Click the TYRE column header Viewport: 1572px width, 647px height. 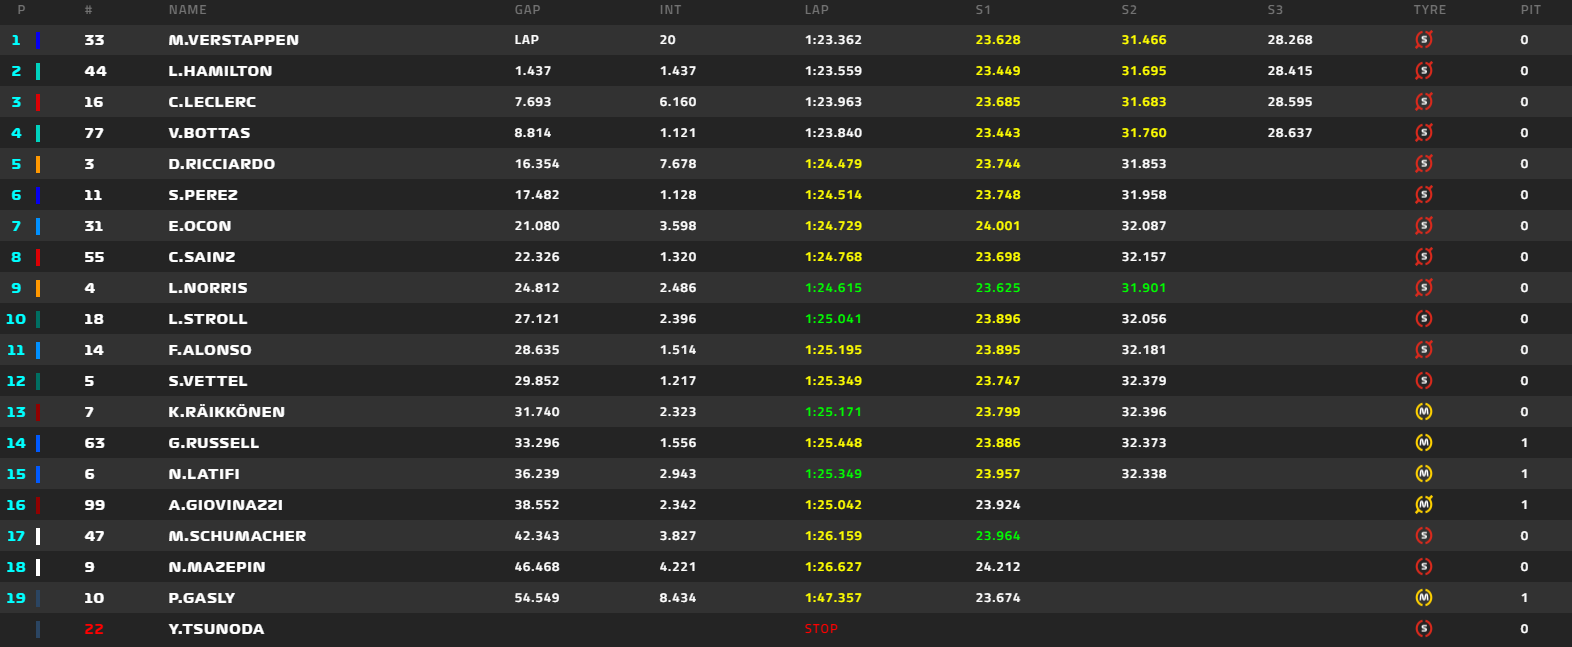coord(1429,10)
